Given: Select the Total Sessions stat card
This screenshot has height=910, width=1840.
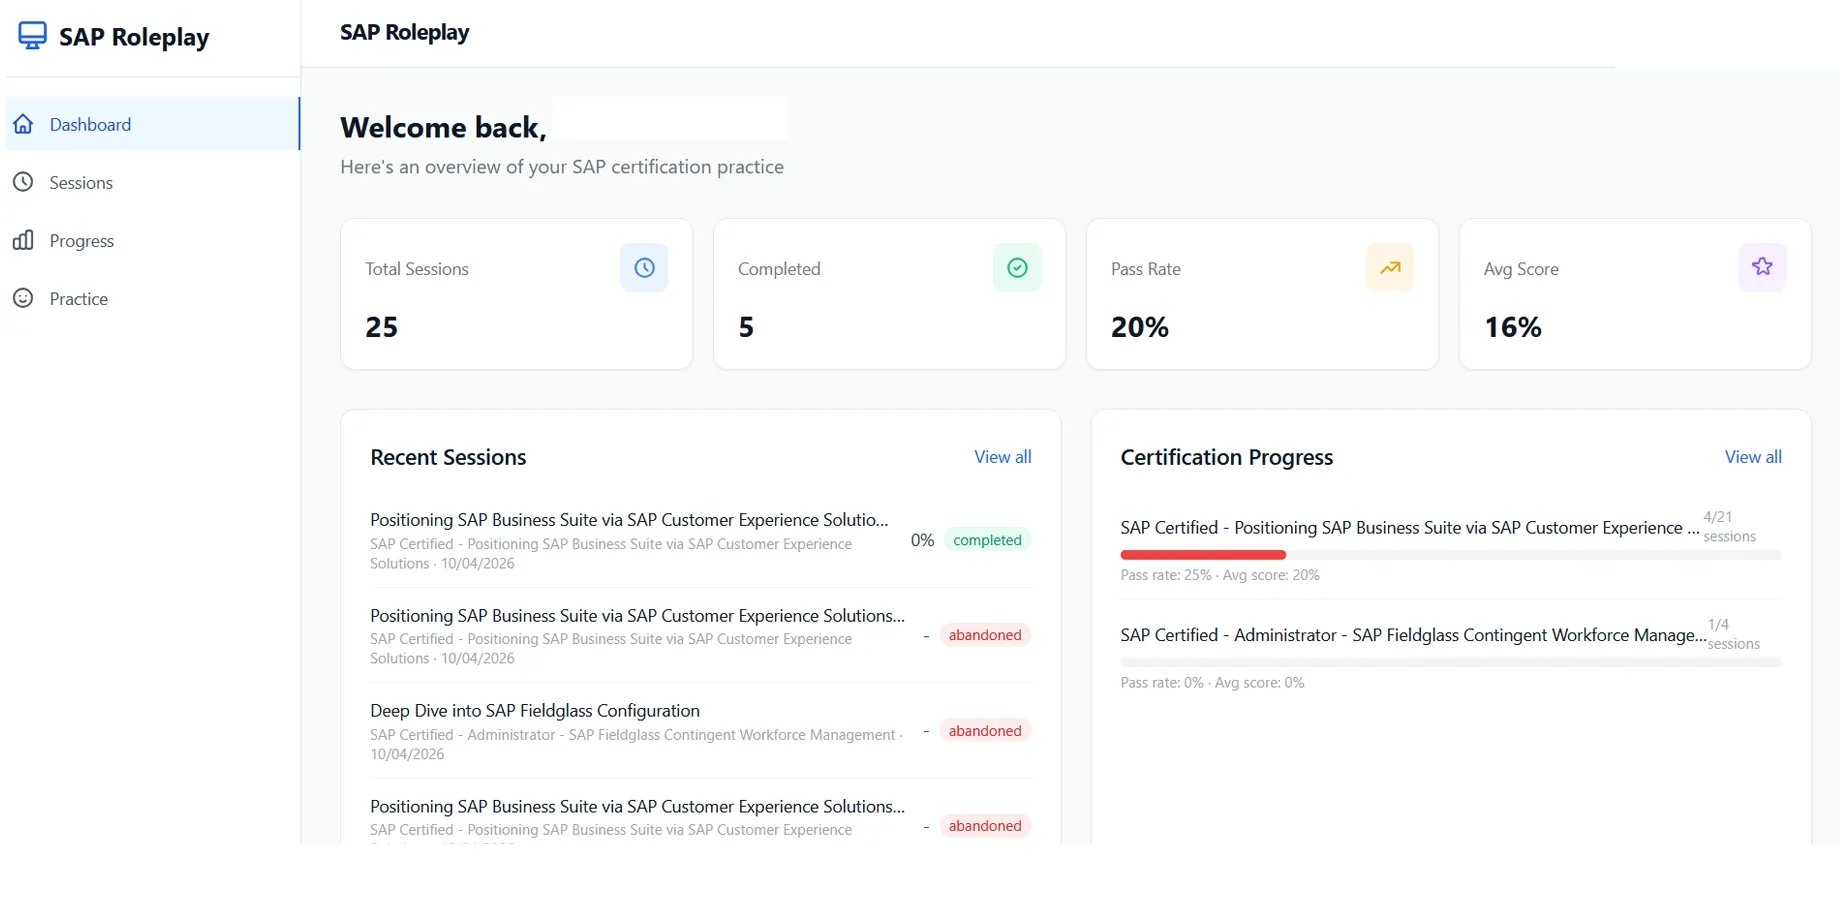Looking at the screenshot, I should 516,295.
